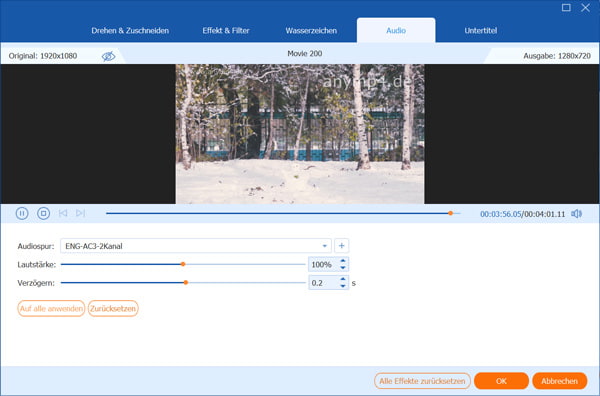Screen dimensions: 600x396
Task: Click the Abbrechen button
Action: [x=559, y=381]
